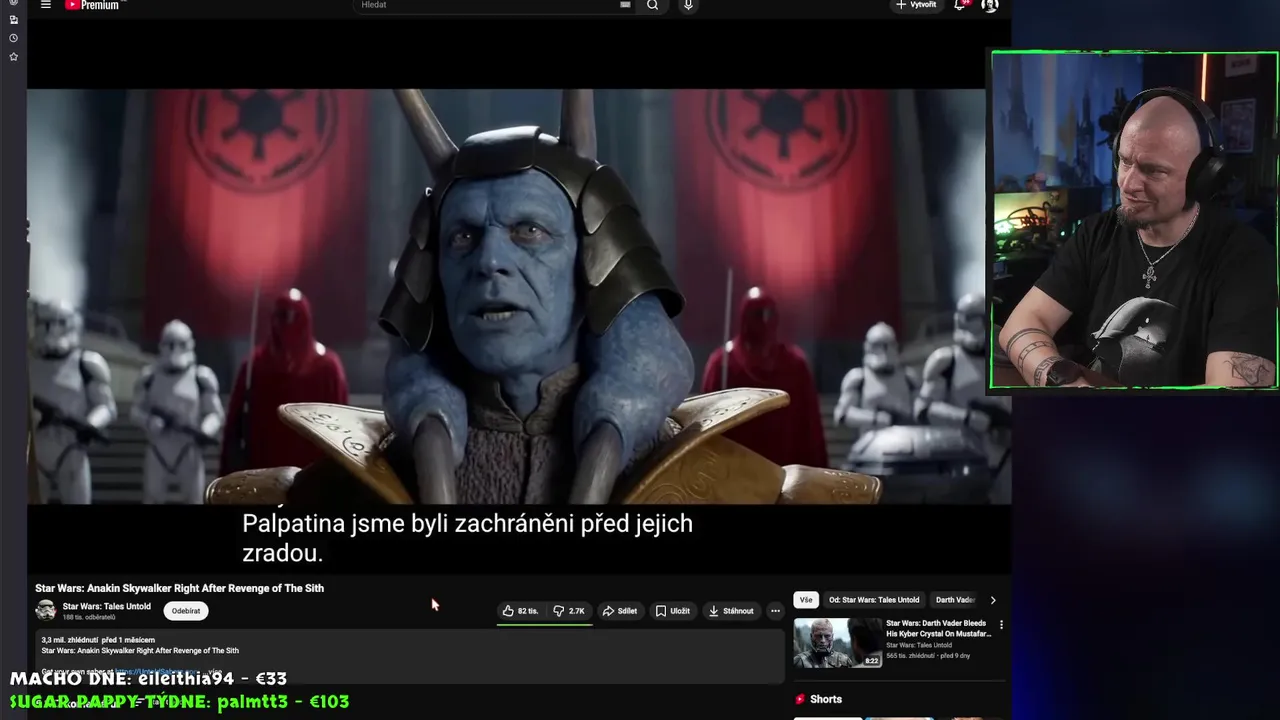Open recommended title Darth Vader Bleeds His Kyber Crystal
The image size is (1280, 720).
pos(938,628)
